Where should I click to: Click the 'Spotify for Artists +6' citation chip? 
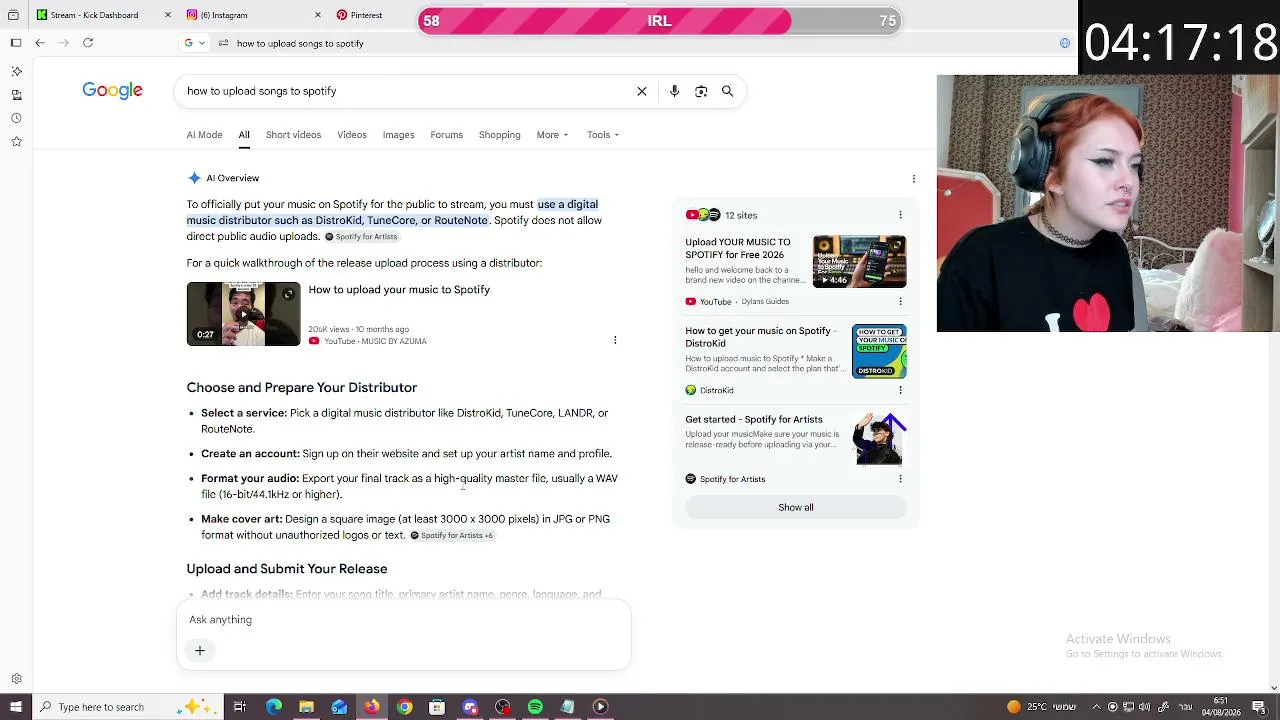pyautogui.click(x=452, y=536)
